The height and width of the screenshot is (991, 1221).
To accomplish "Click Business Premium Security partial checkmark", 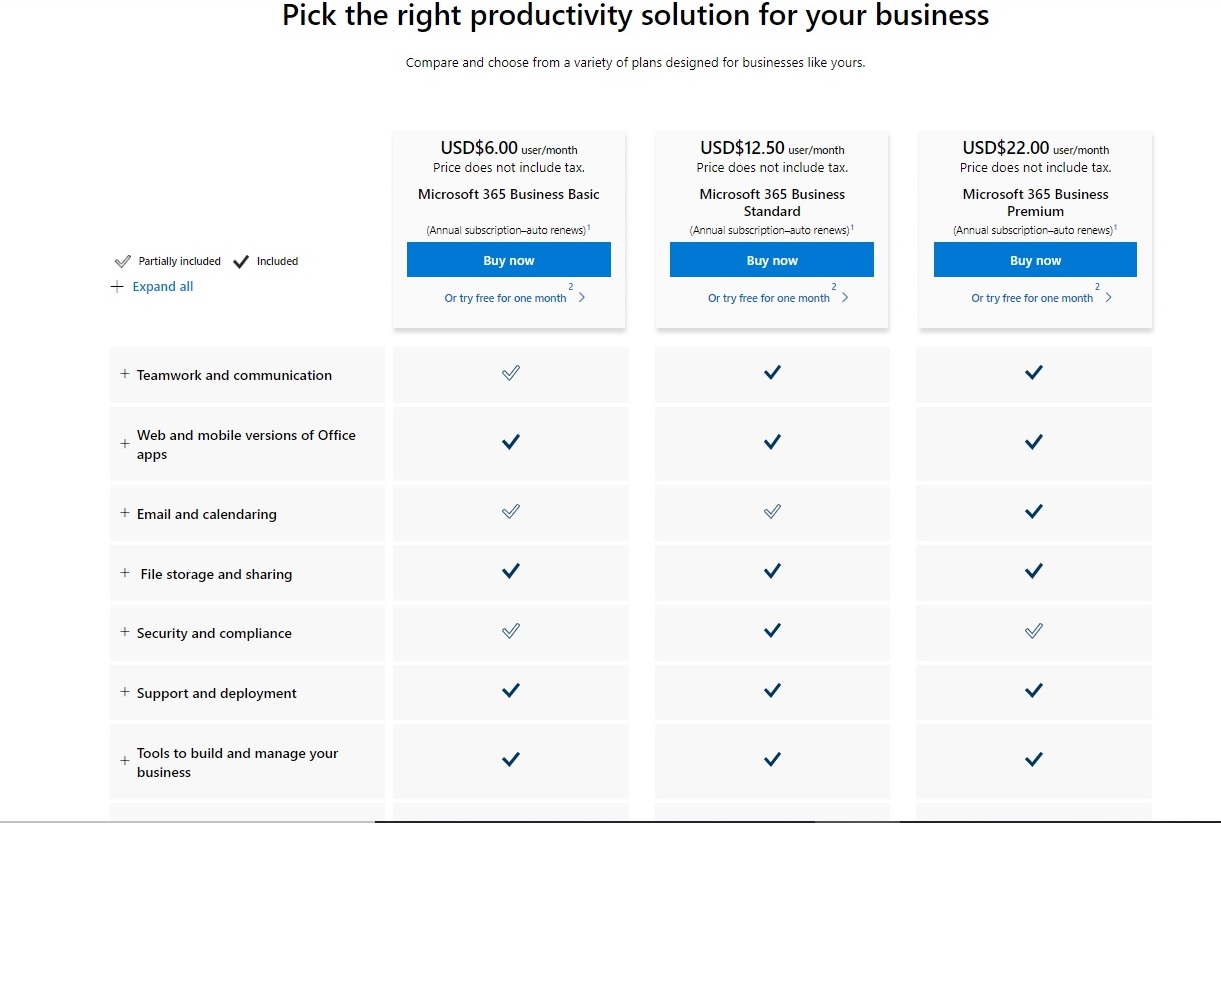I will [1034, 631].
